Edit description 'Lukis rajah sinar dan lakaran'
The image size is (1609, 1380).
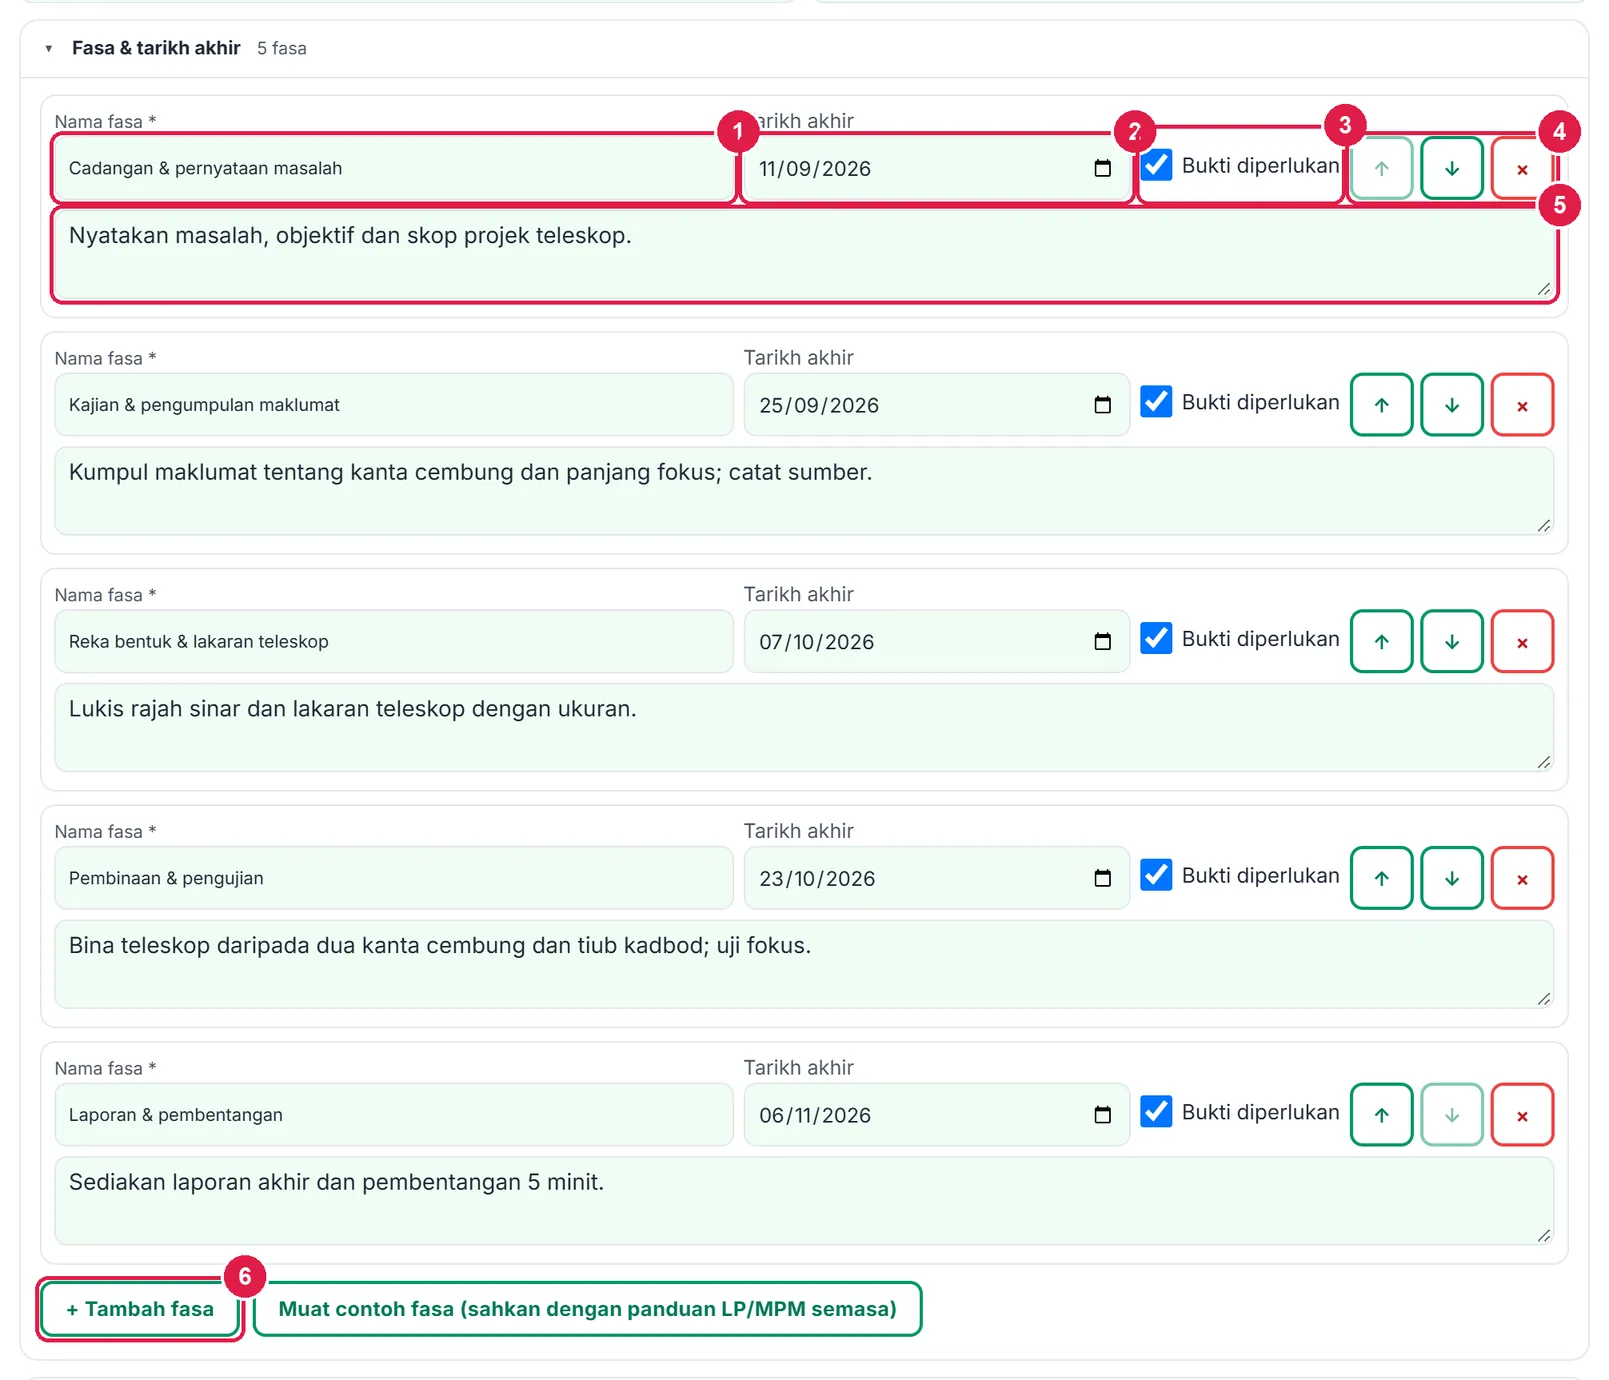[804, 728]
